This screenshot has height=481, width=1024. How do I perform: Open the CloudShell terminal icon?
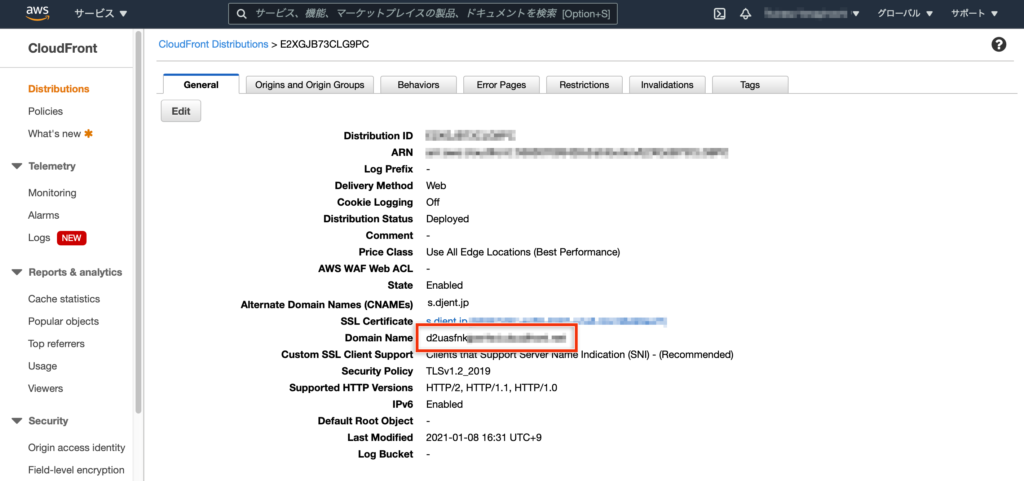click(x=720, y=14)
